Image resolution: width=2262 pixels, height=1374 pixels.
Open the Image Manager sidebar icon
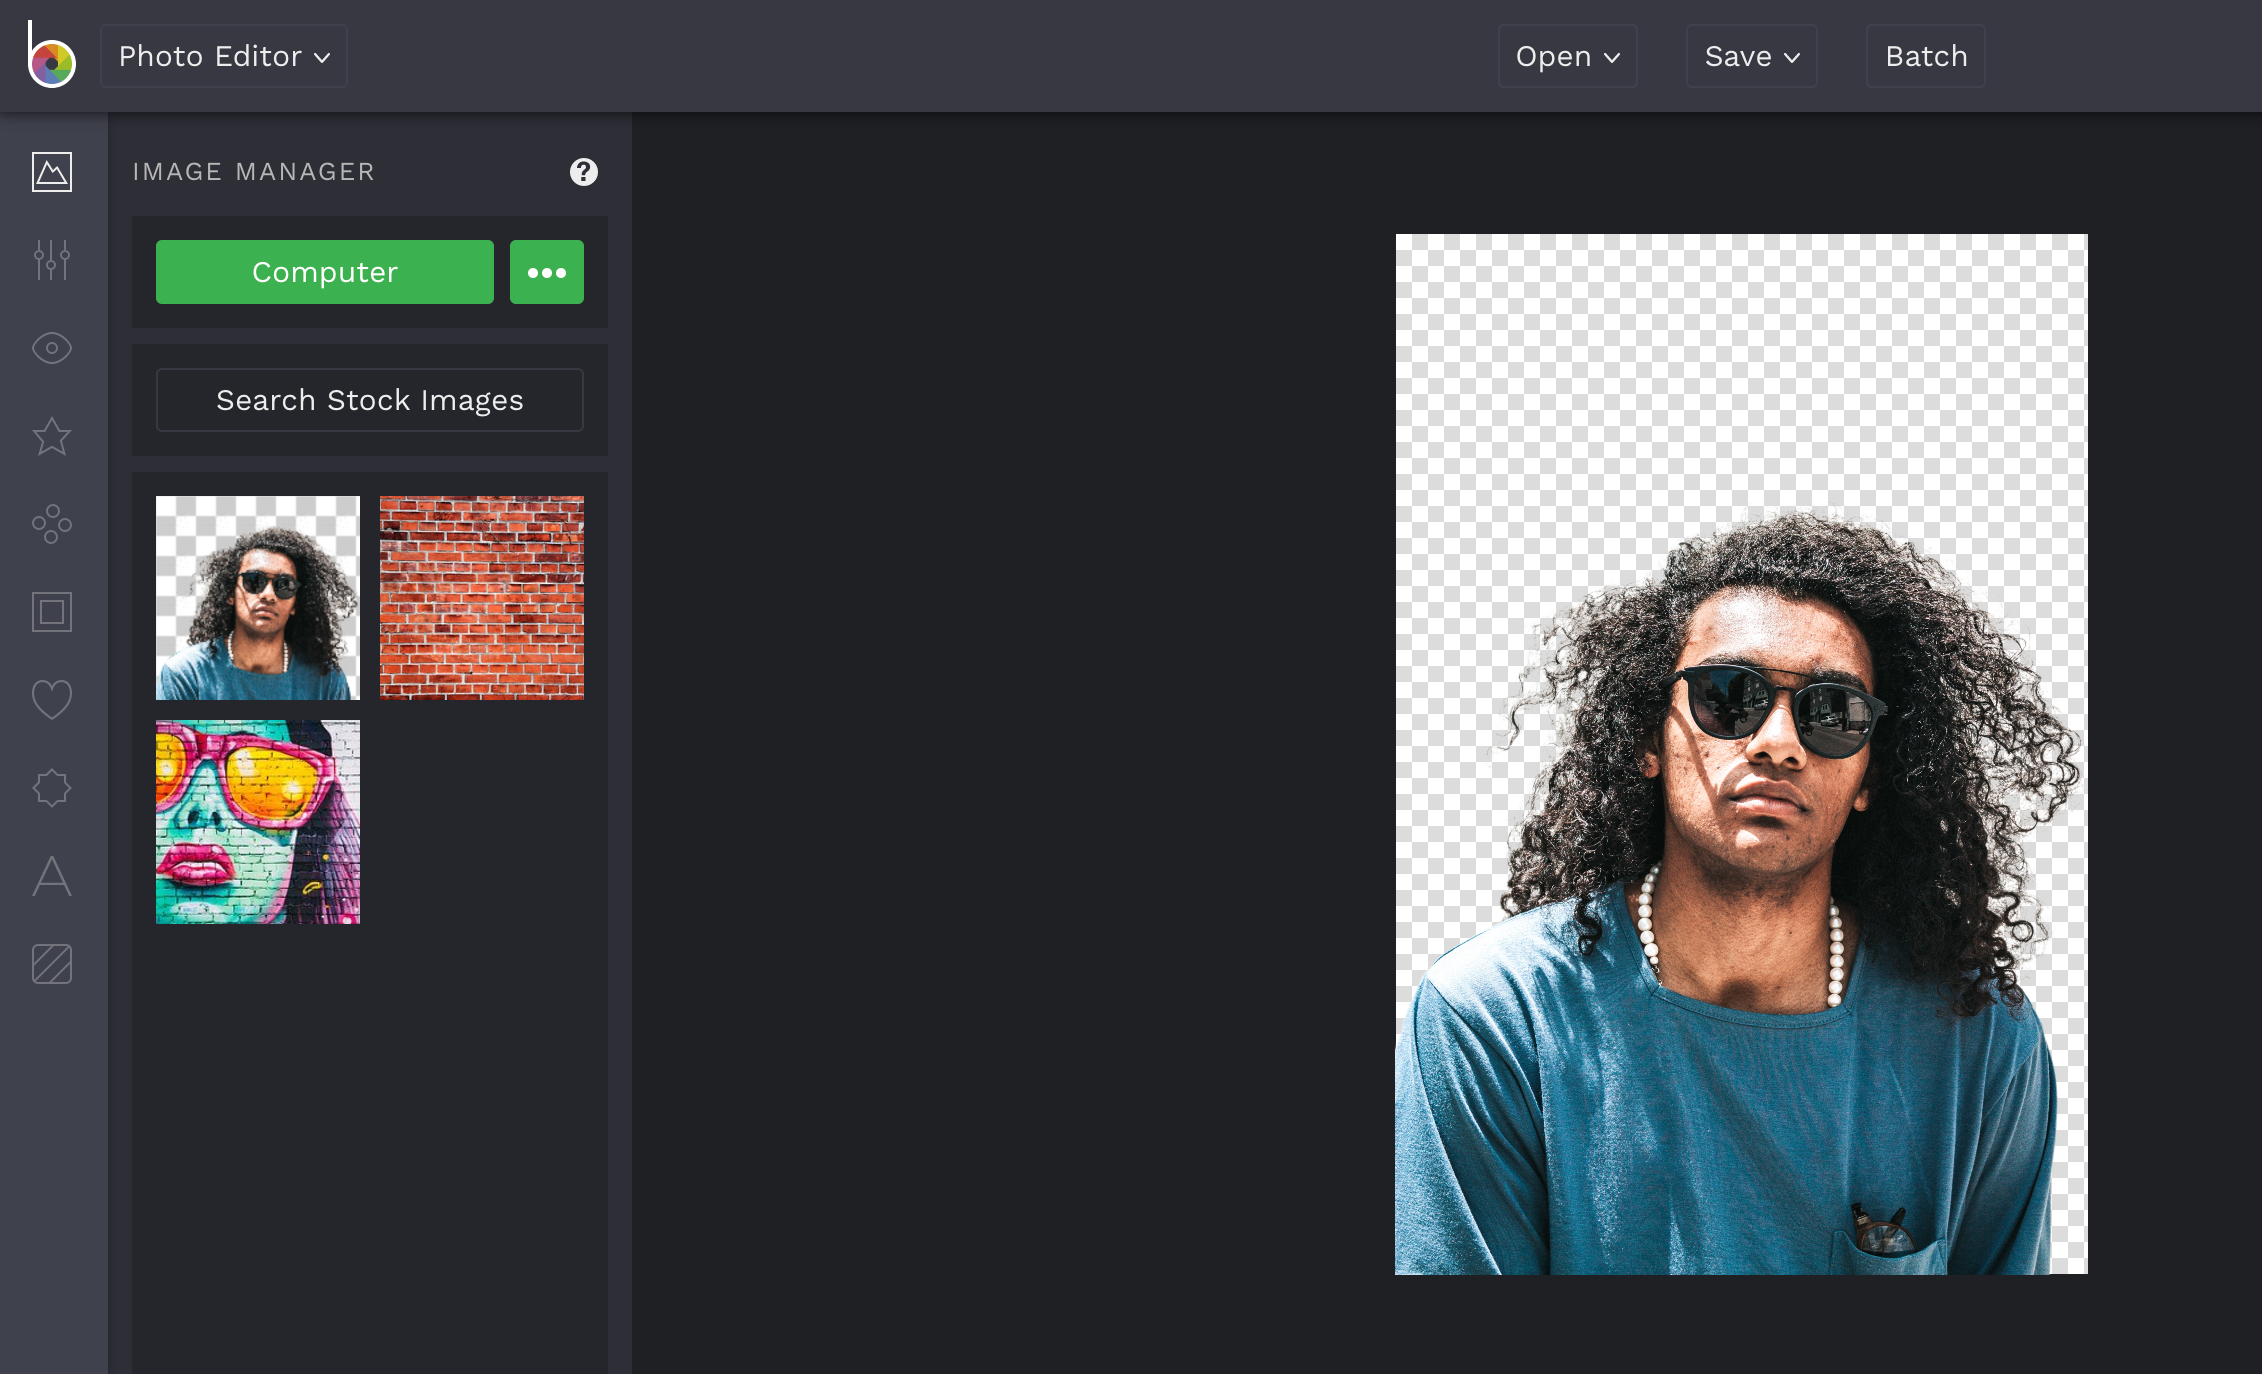click(x=52, y=172)
